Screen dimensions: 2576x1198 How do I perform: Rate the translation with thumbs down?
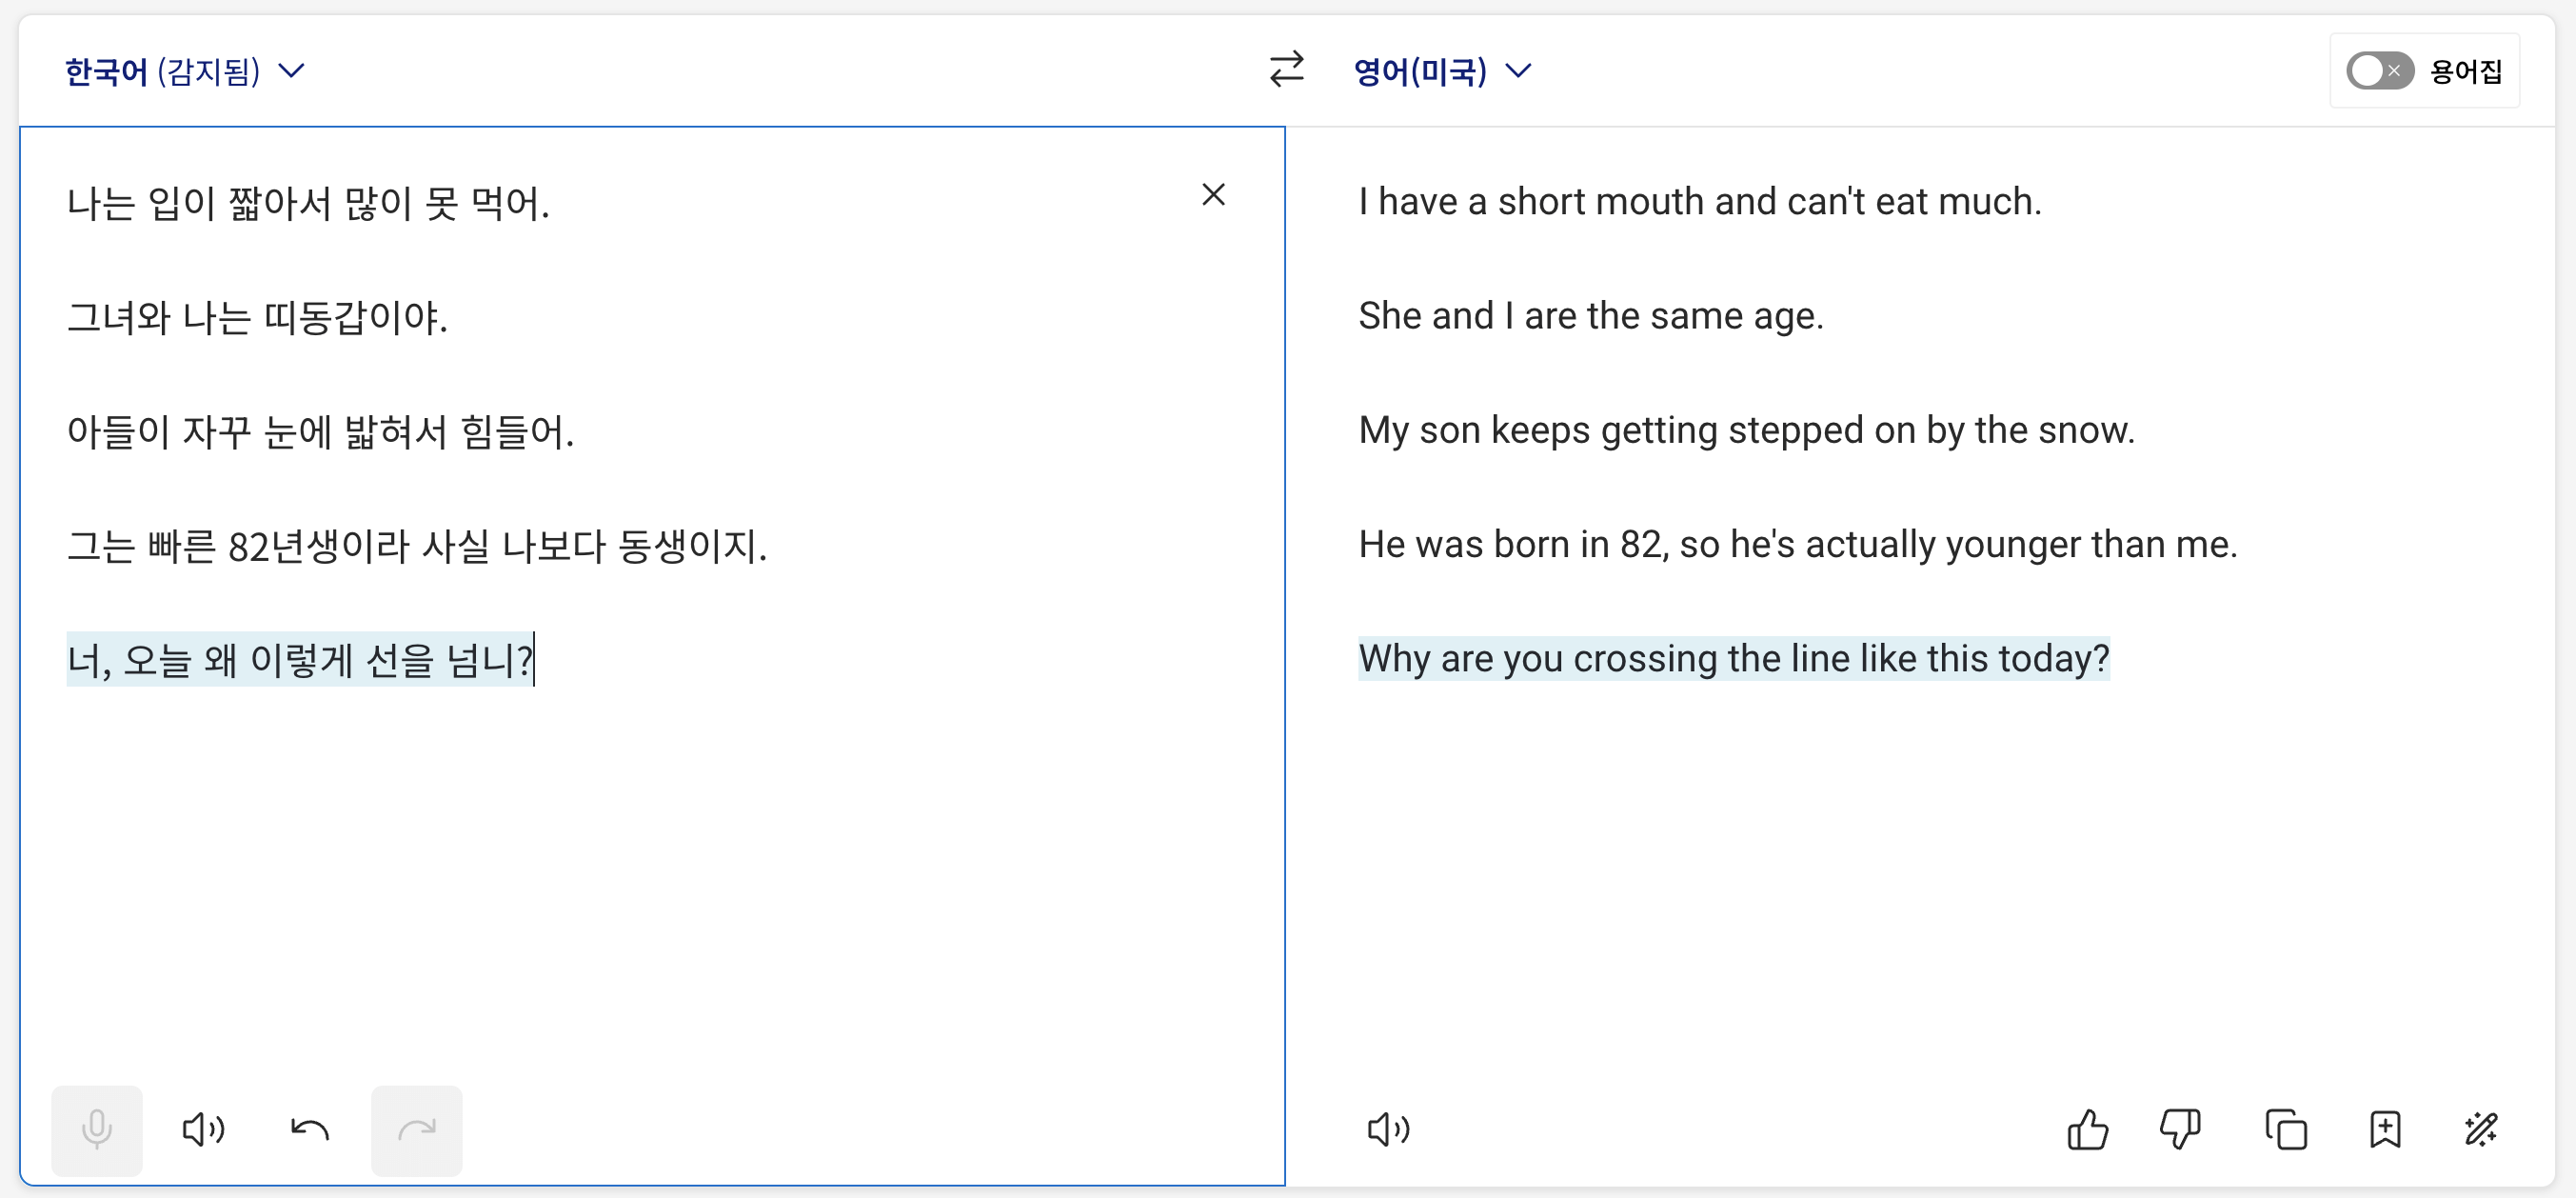point(2179,1130)
